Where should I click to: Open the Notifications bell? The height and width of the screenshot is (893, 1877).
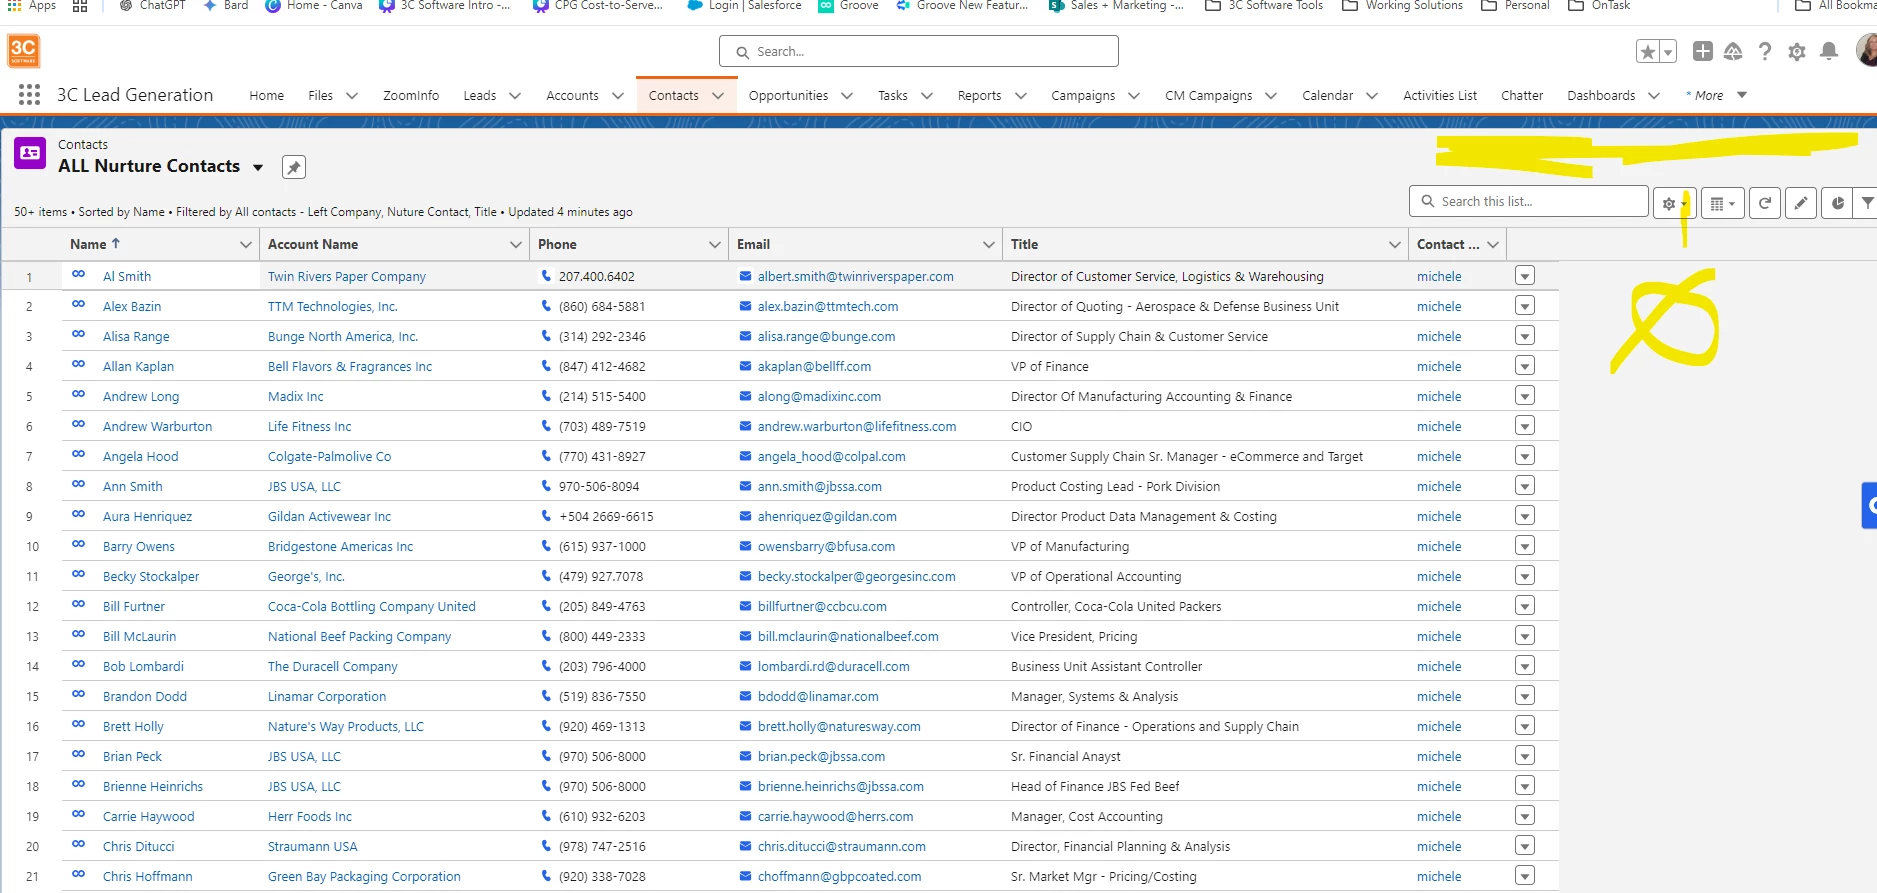click(1829, 51)
